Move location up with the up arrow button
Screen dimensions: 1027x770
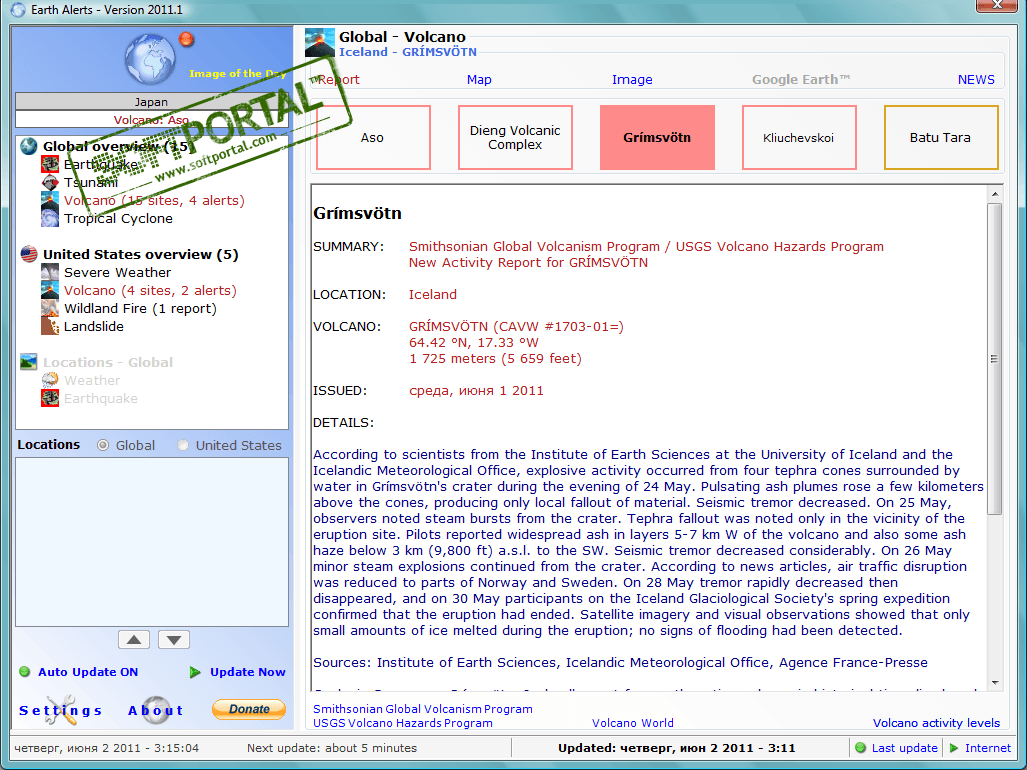(x=134, y=640)
